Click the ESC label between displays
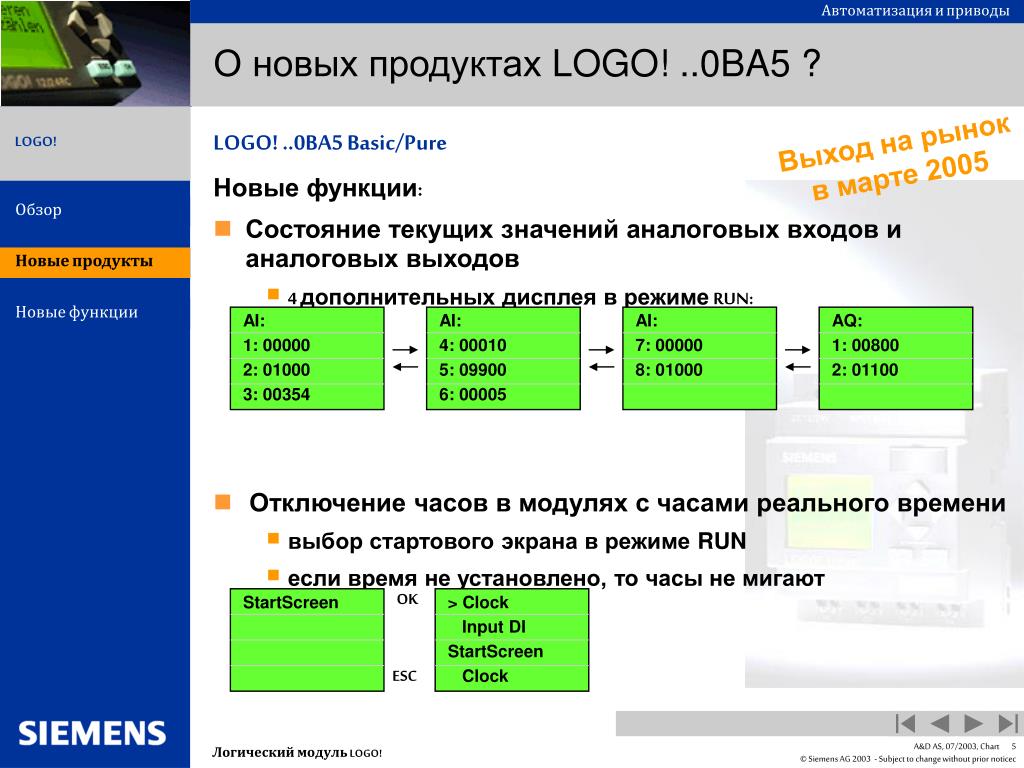The width and height of the screenshot is (1024, 768). [x=404, y=676]
